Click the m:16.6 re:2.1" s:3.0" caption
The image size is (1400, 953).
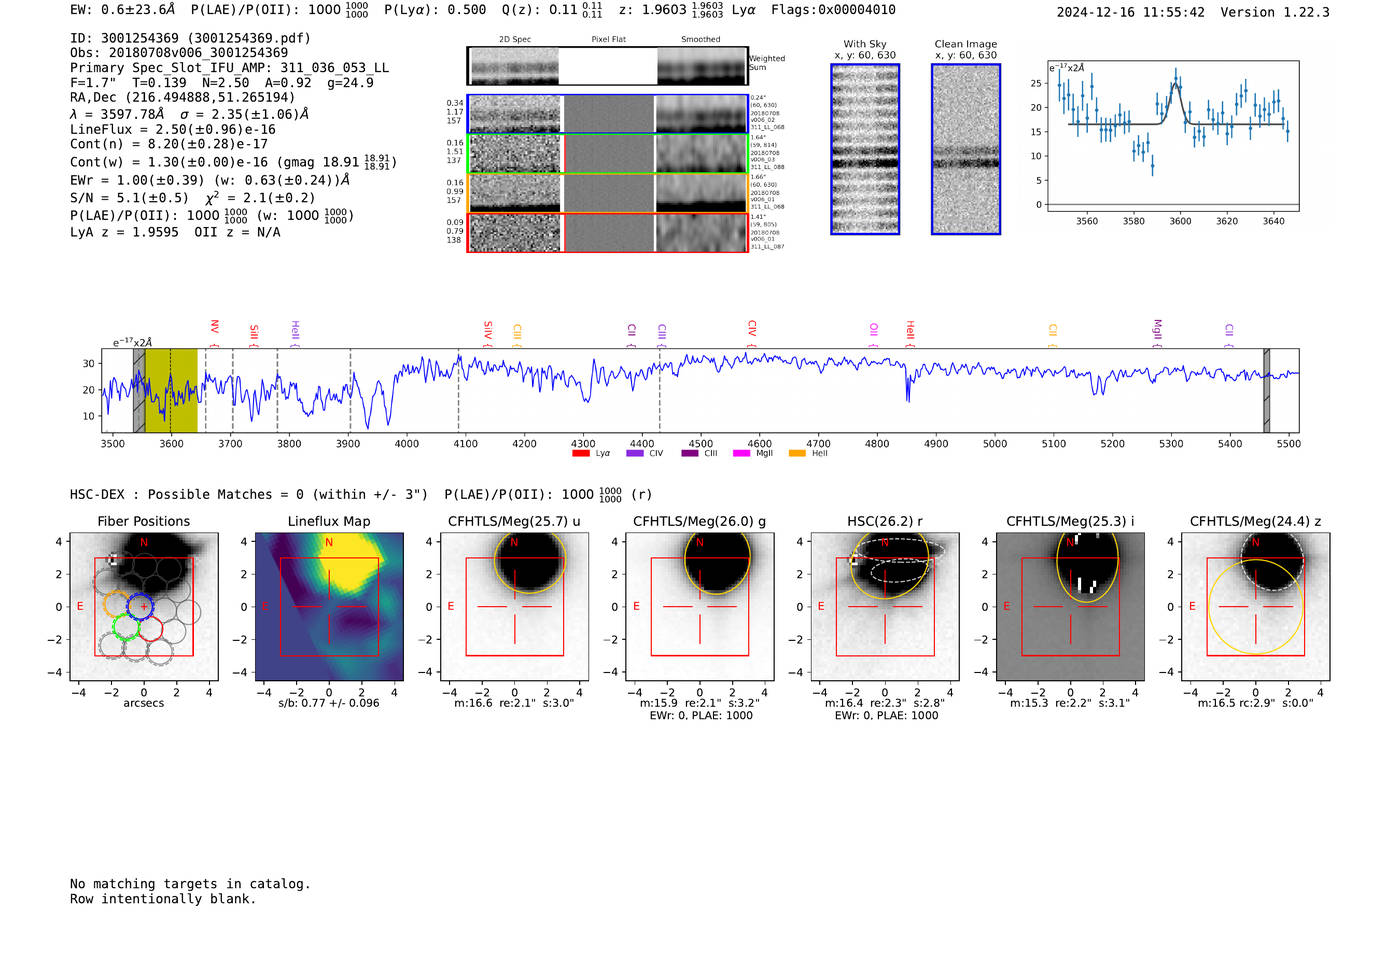point(514,703)
